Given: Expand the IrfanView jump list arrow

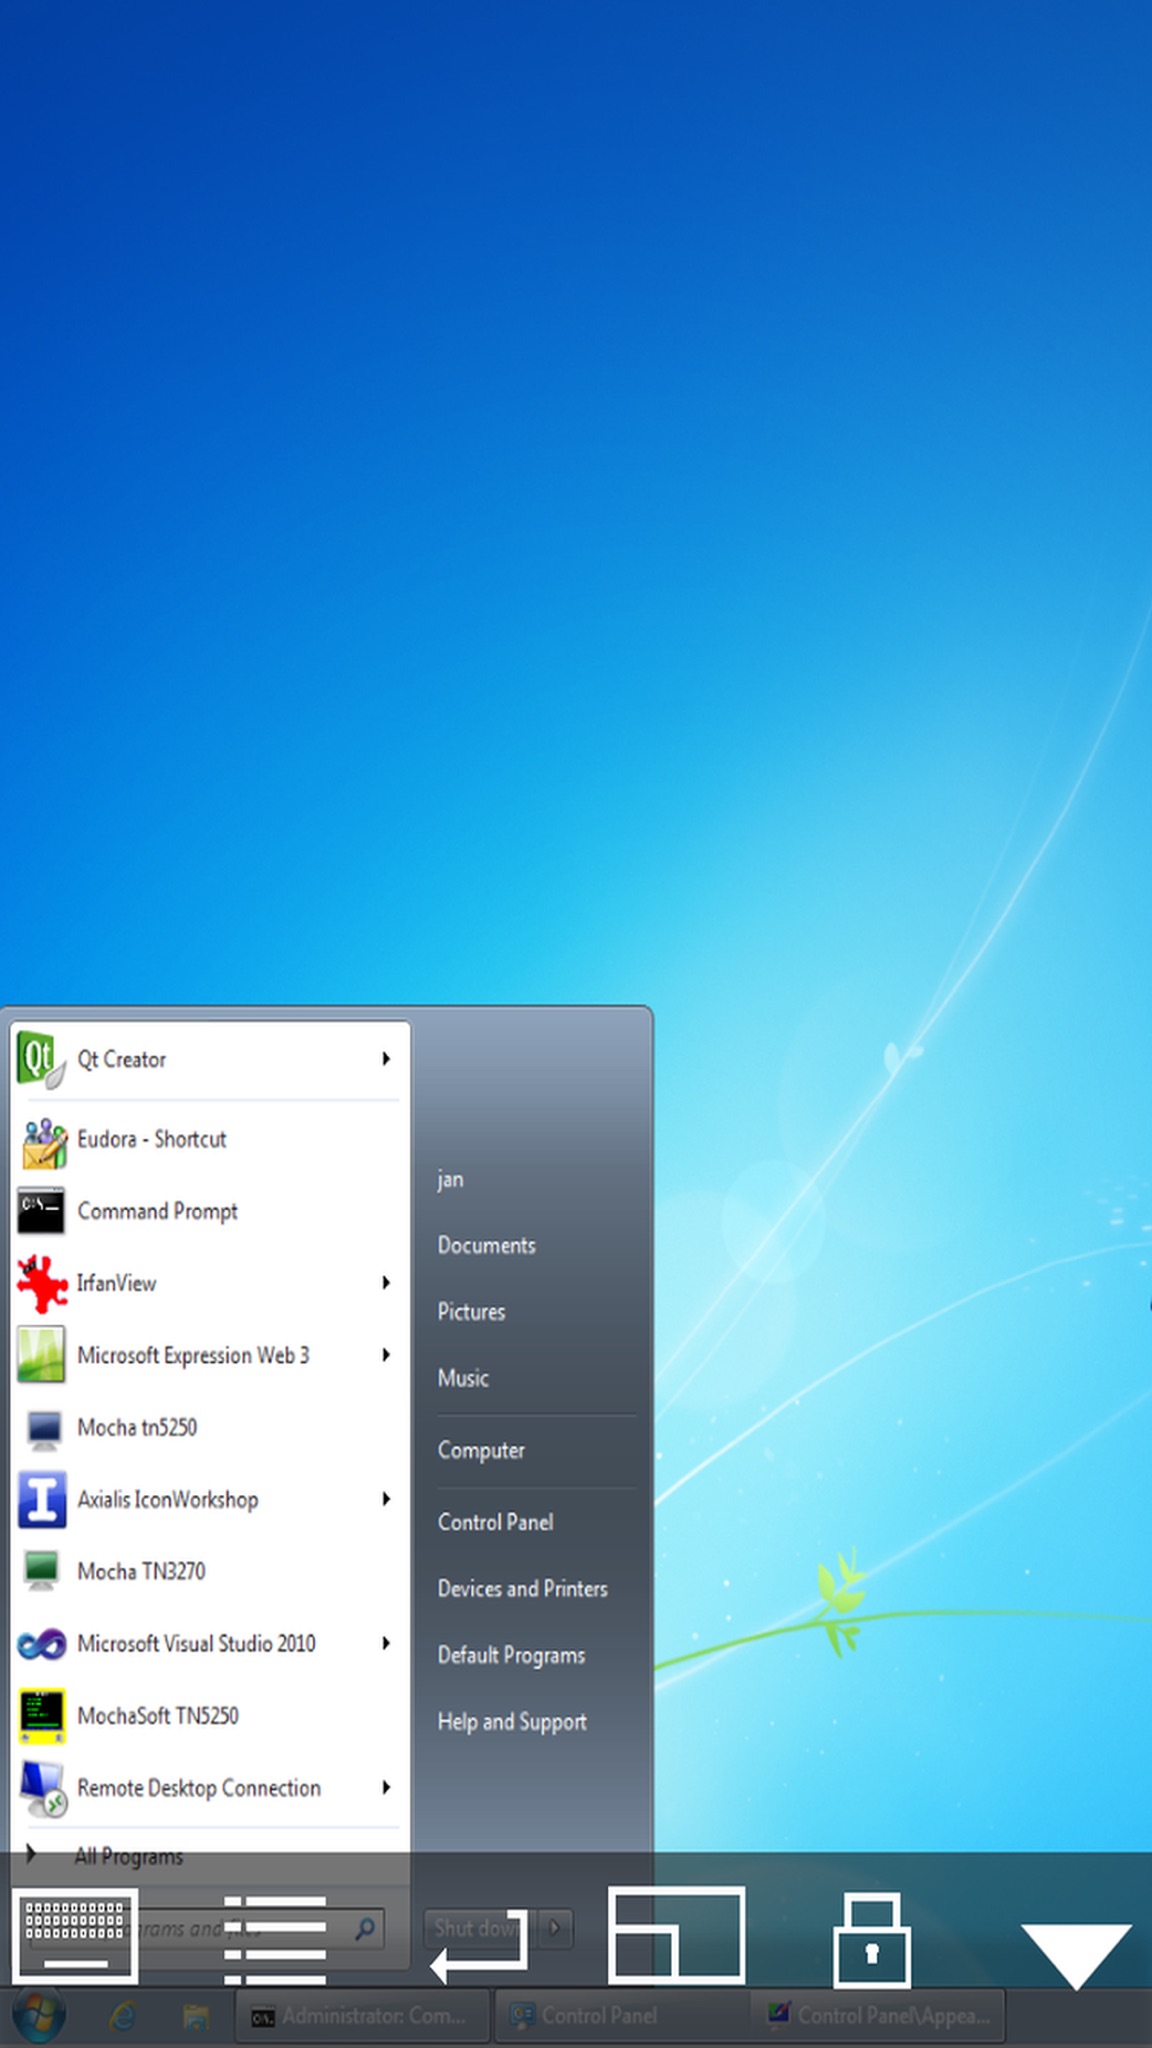Looking at the screenshot, I should pos(385,1283).
